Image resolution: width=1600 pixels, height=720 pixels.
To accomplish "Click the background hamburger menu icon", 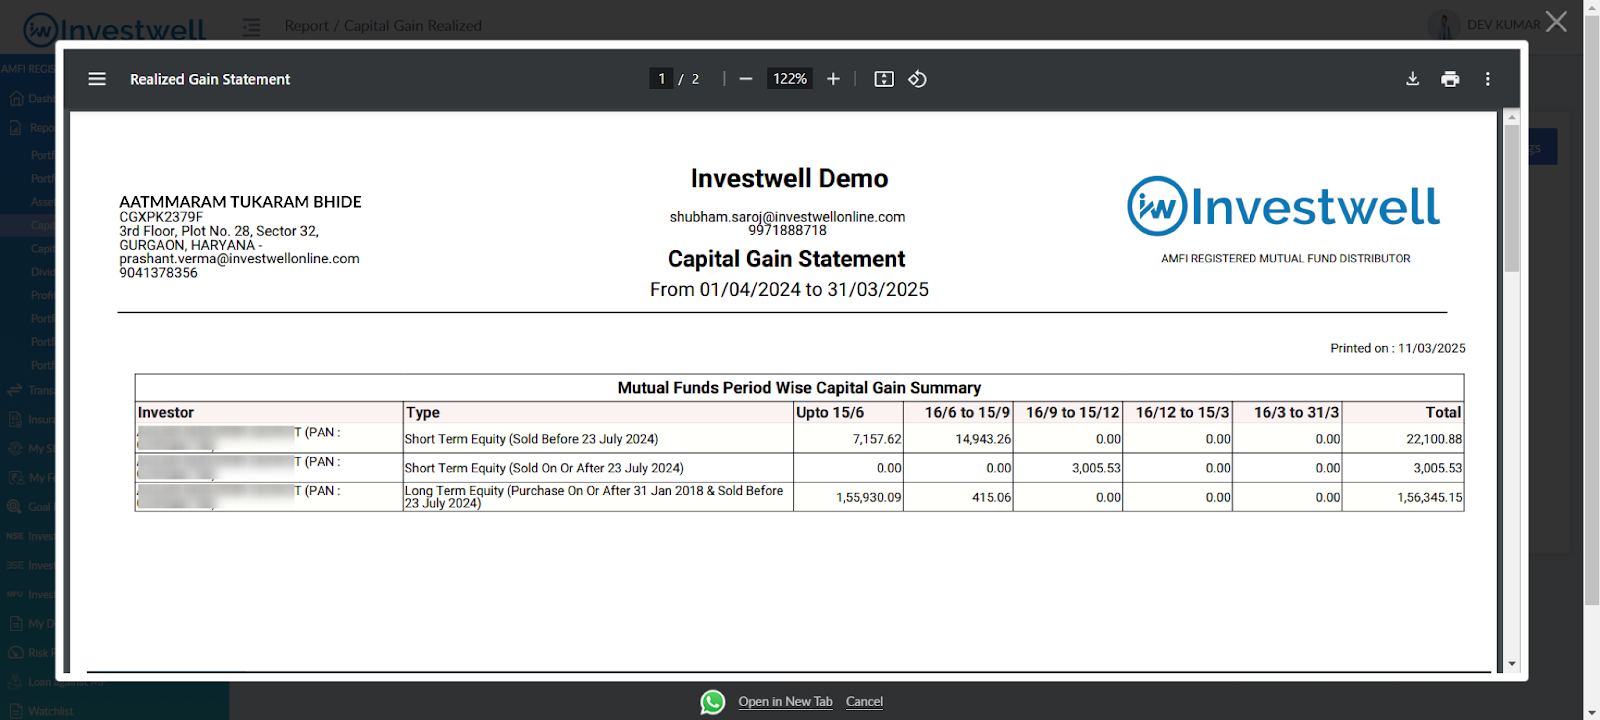I will [251, 27].
